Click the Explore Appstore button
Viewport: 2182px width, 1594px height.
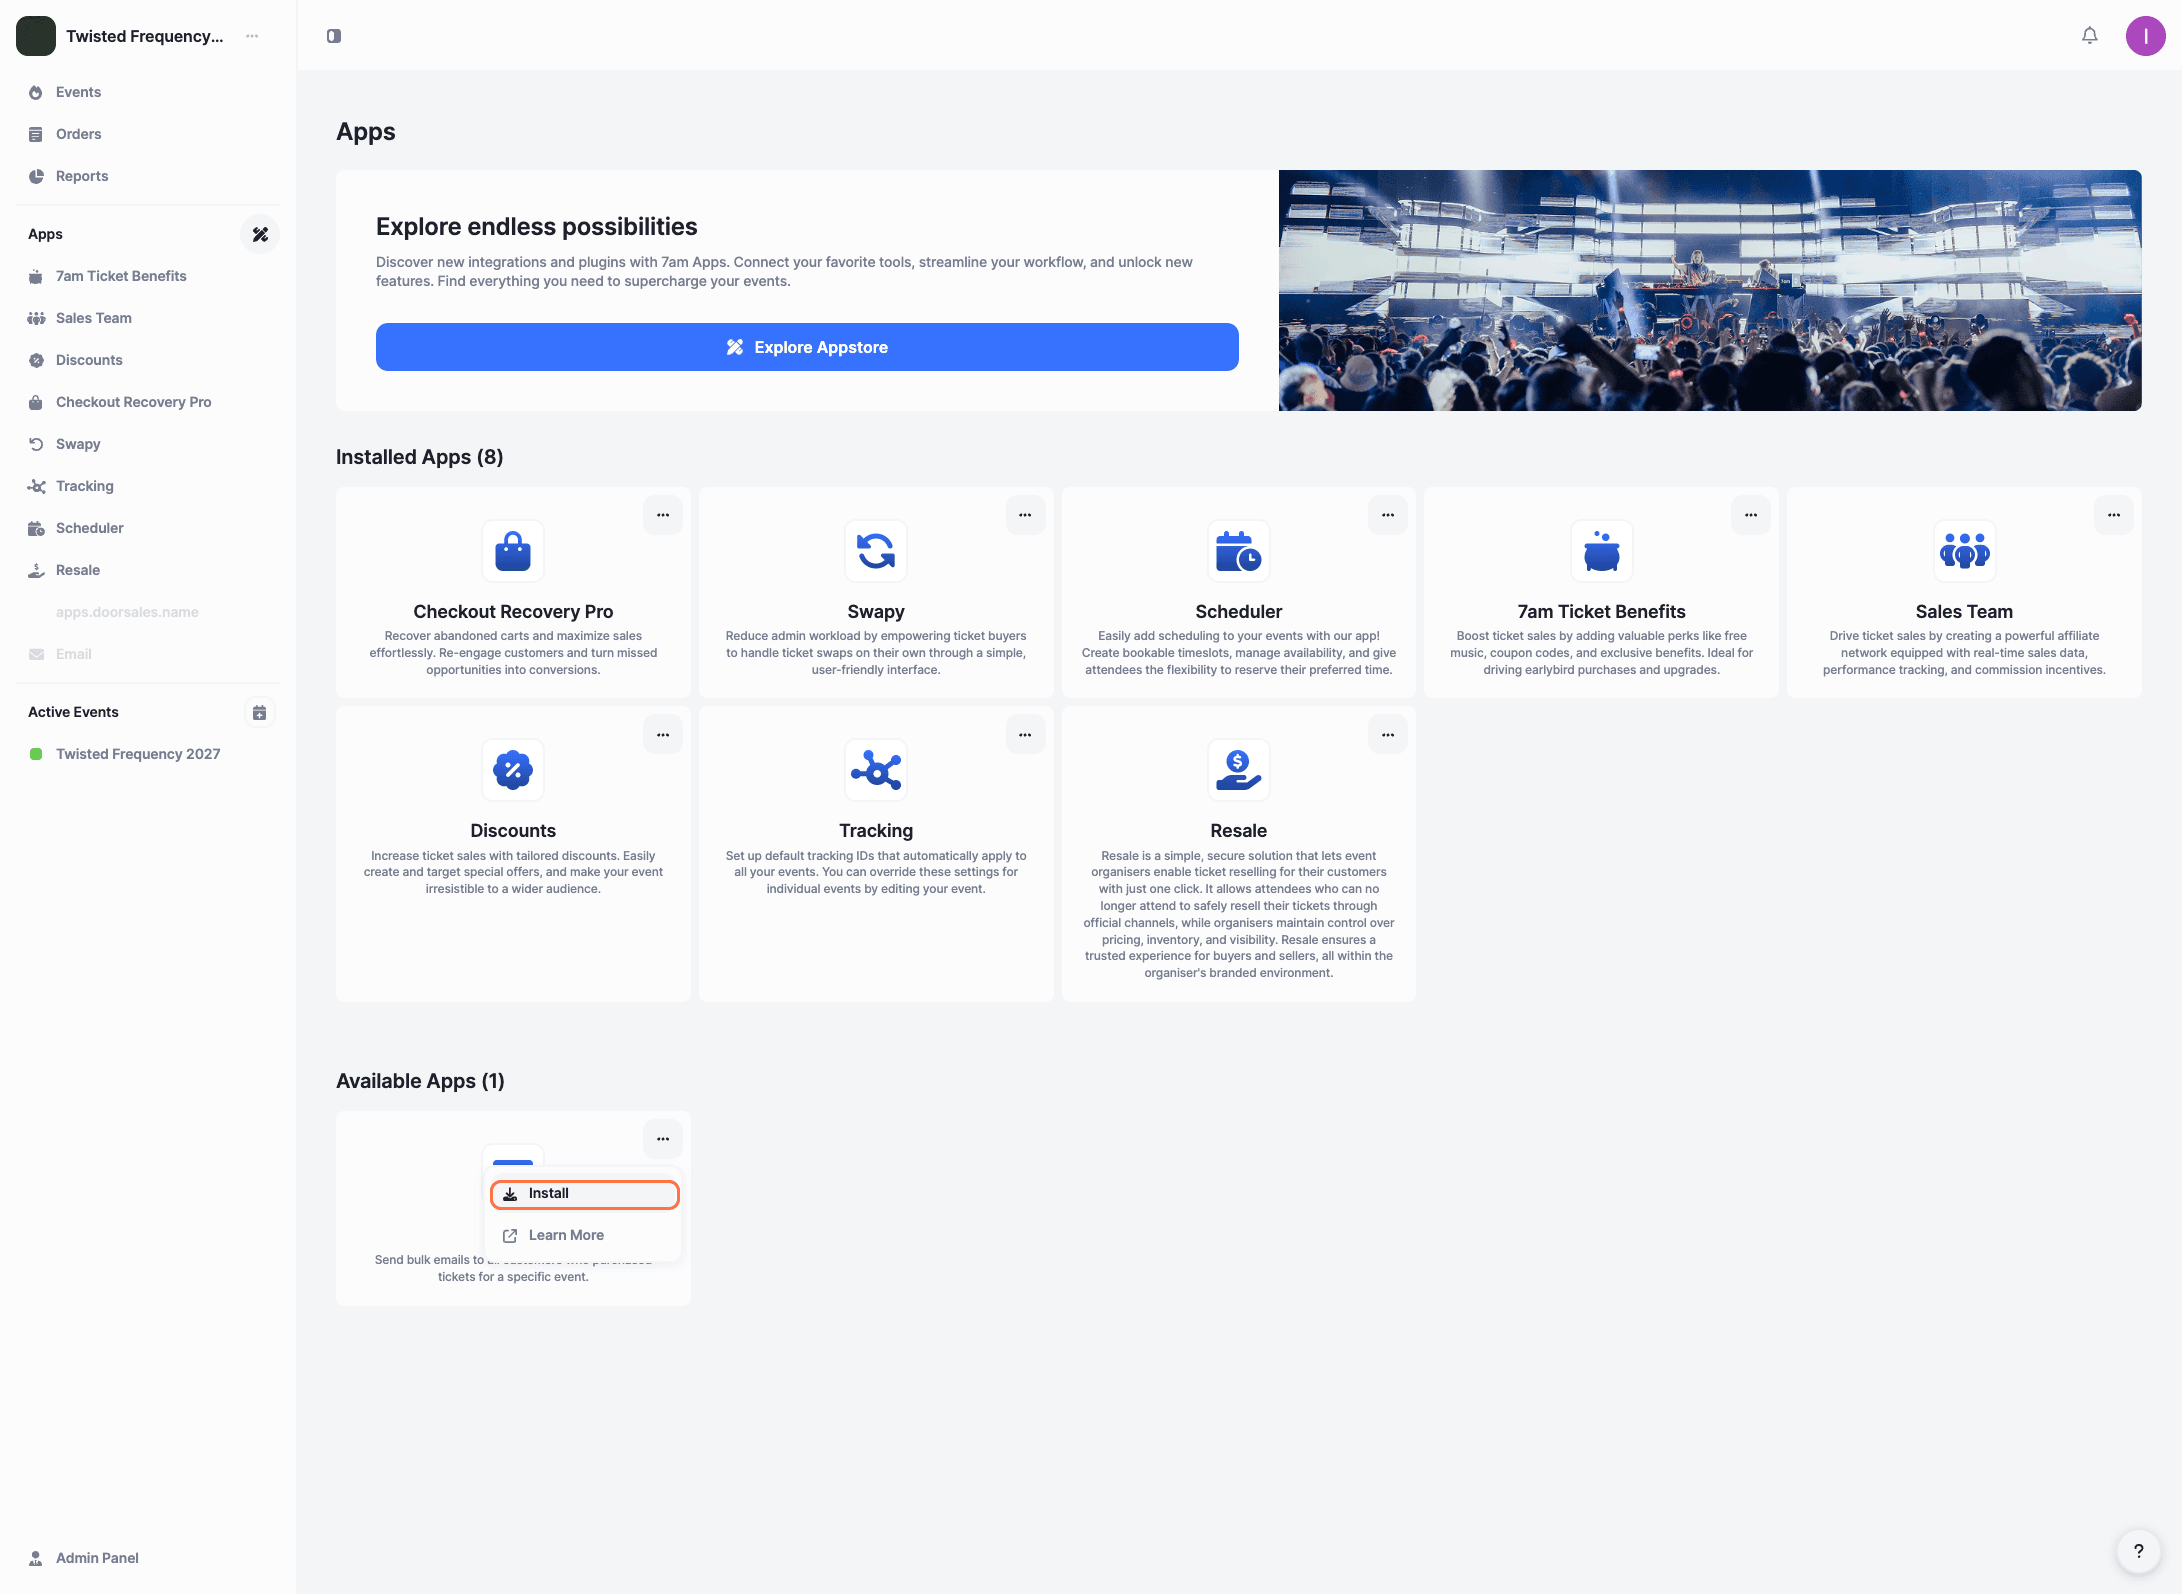coord(807,347)
